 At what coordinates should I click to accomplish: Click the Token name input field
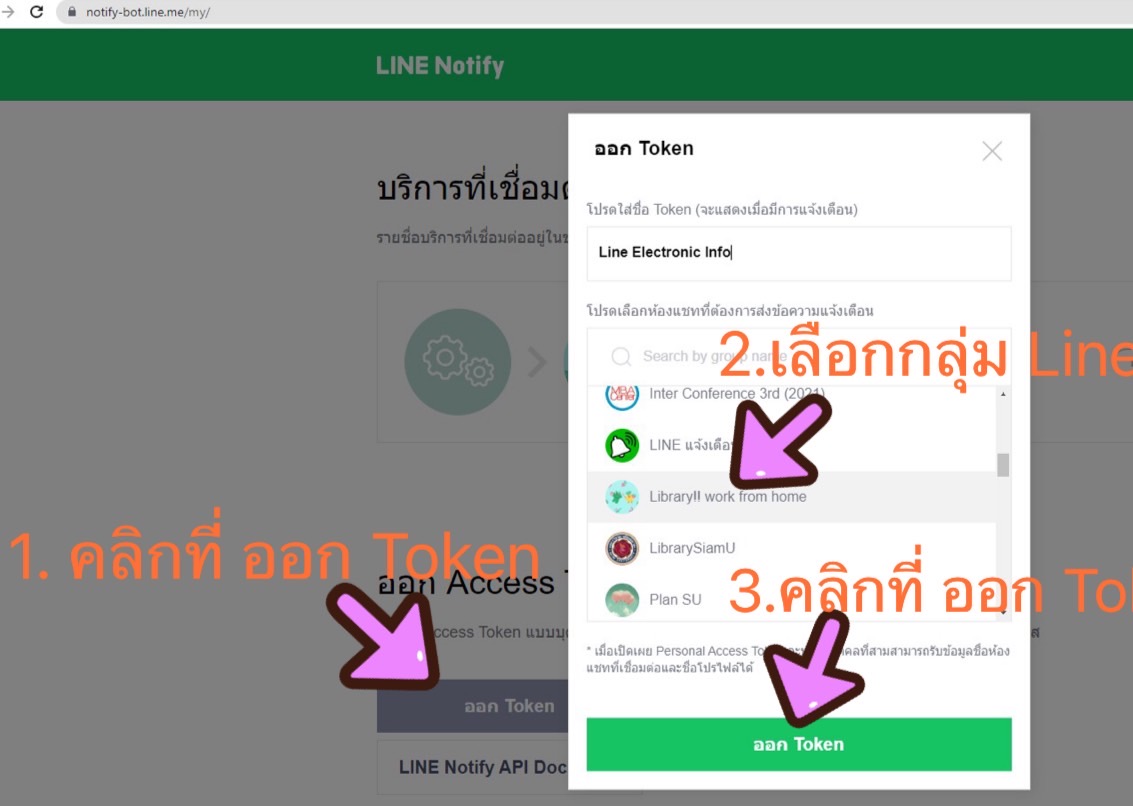tap(798, 253)
